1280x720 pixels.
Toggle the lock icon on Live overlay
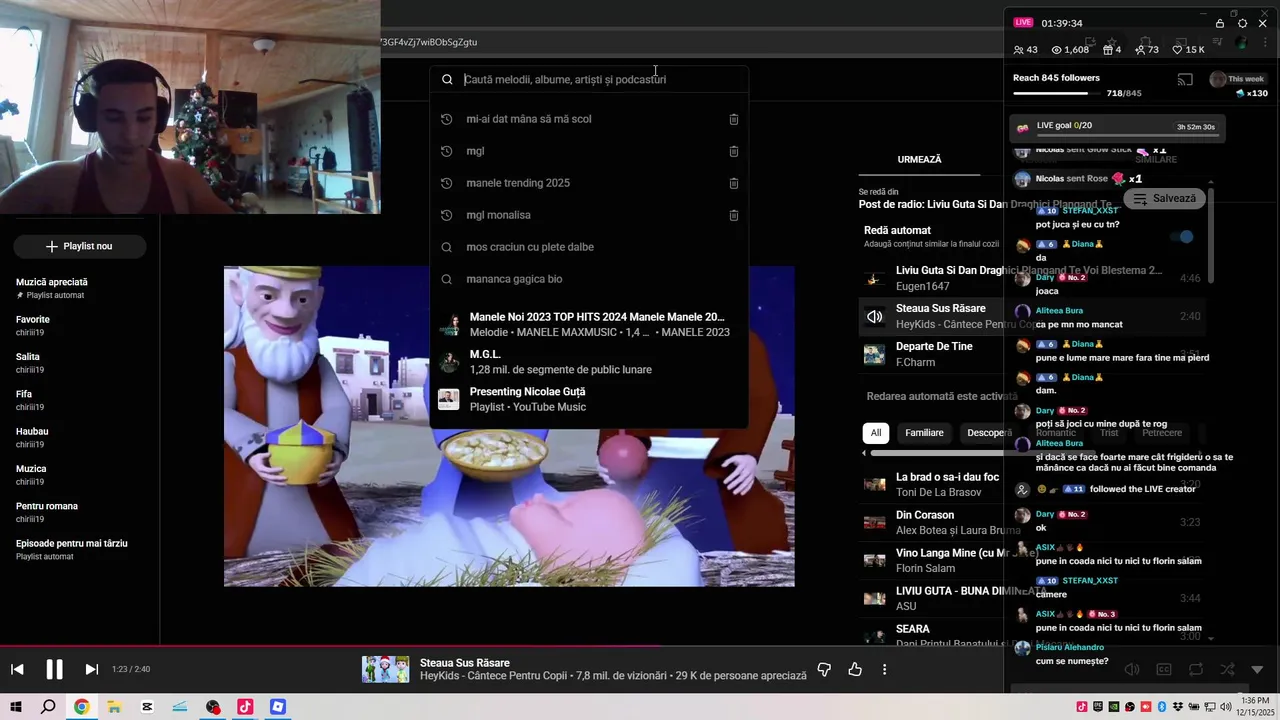[x=1220, y=23]
